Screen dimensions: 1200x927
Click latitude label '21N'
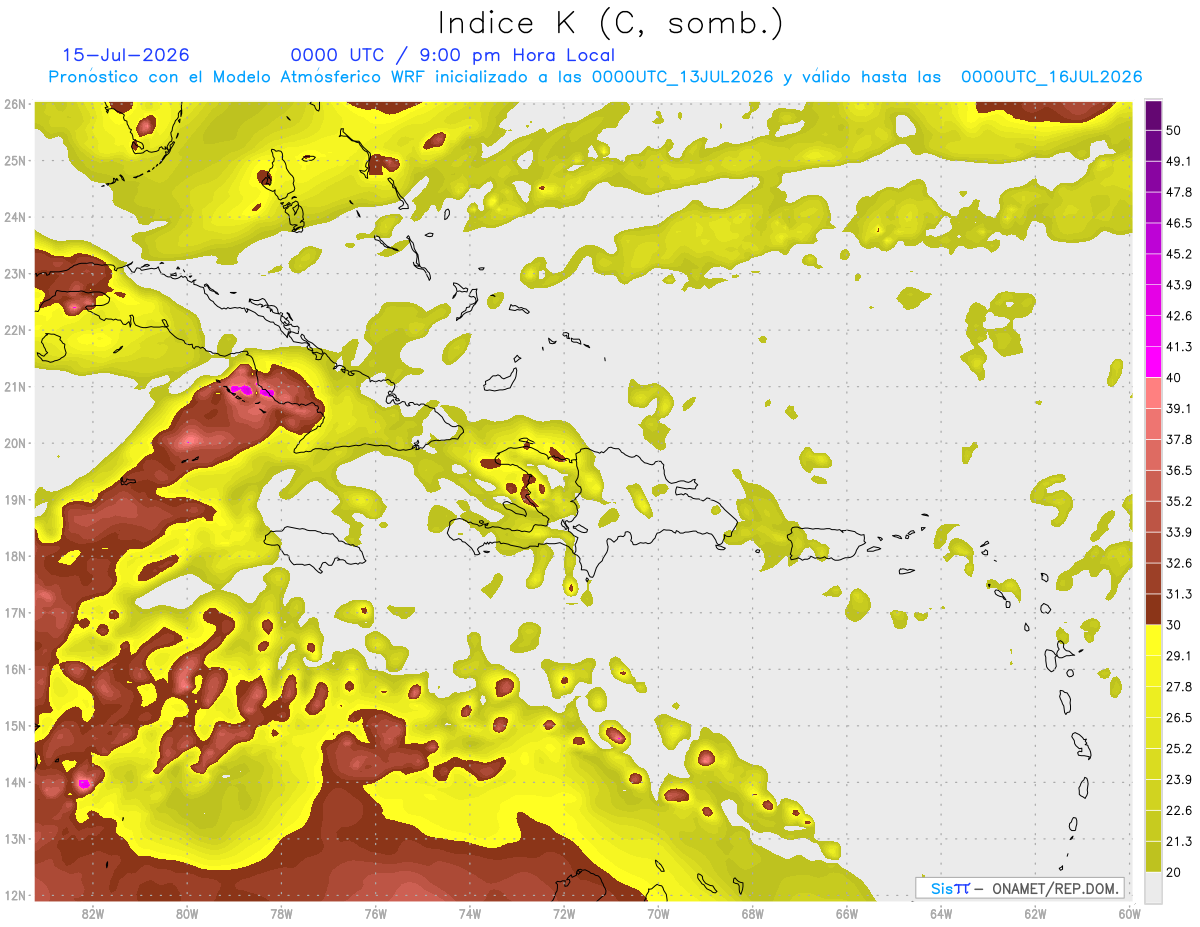click(x=14, y=387)
